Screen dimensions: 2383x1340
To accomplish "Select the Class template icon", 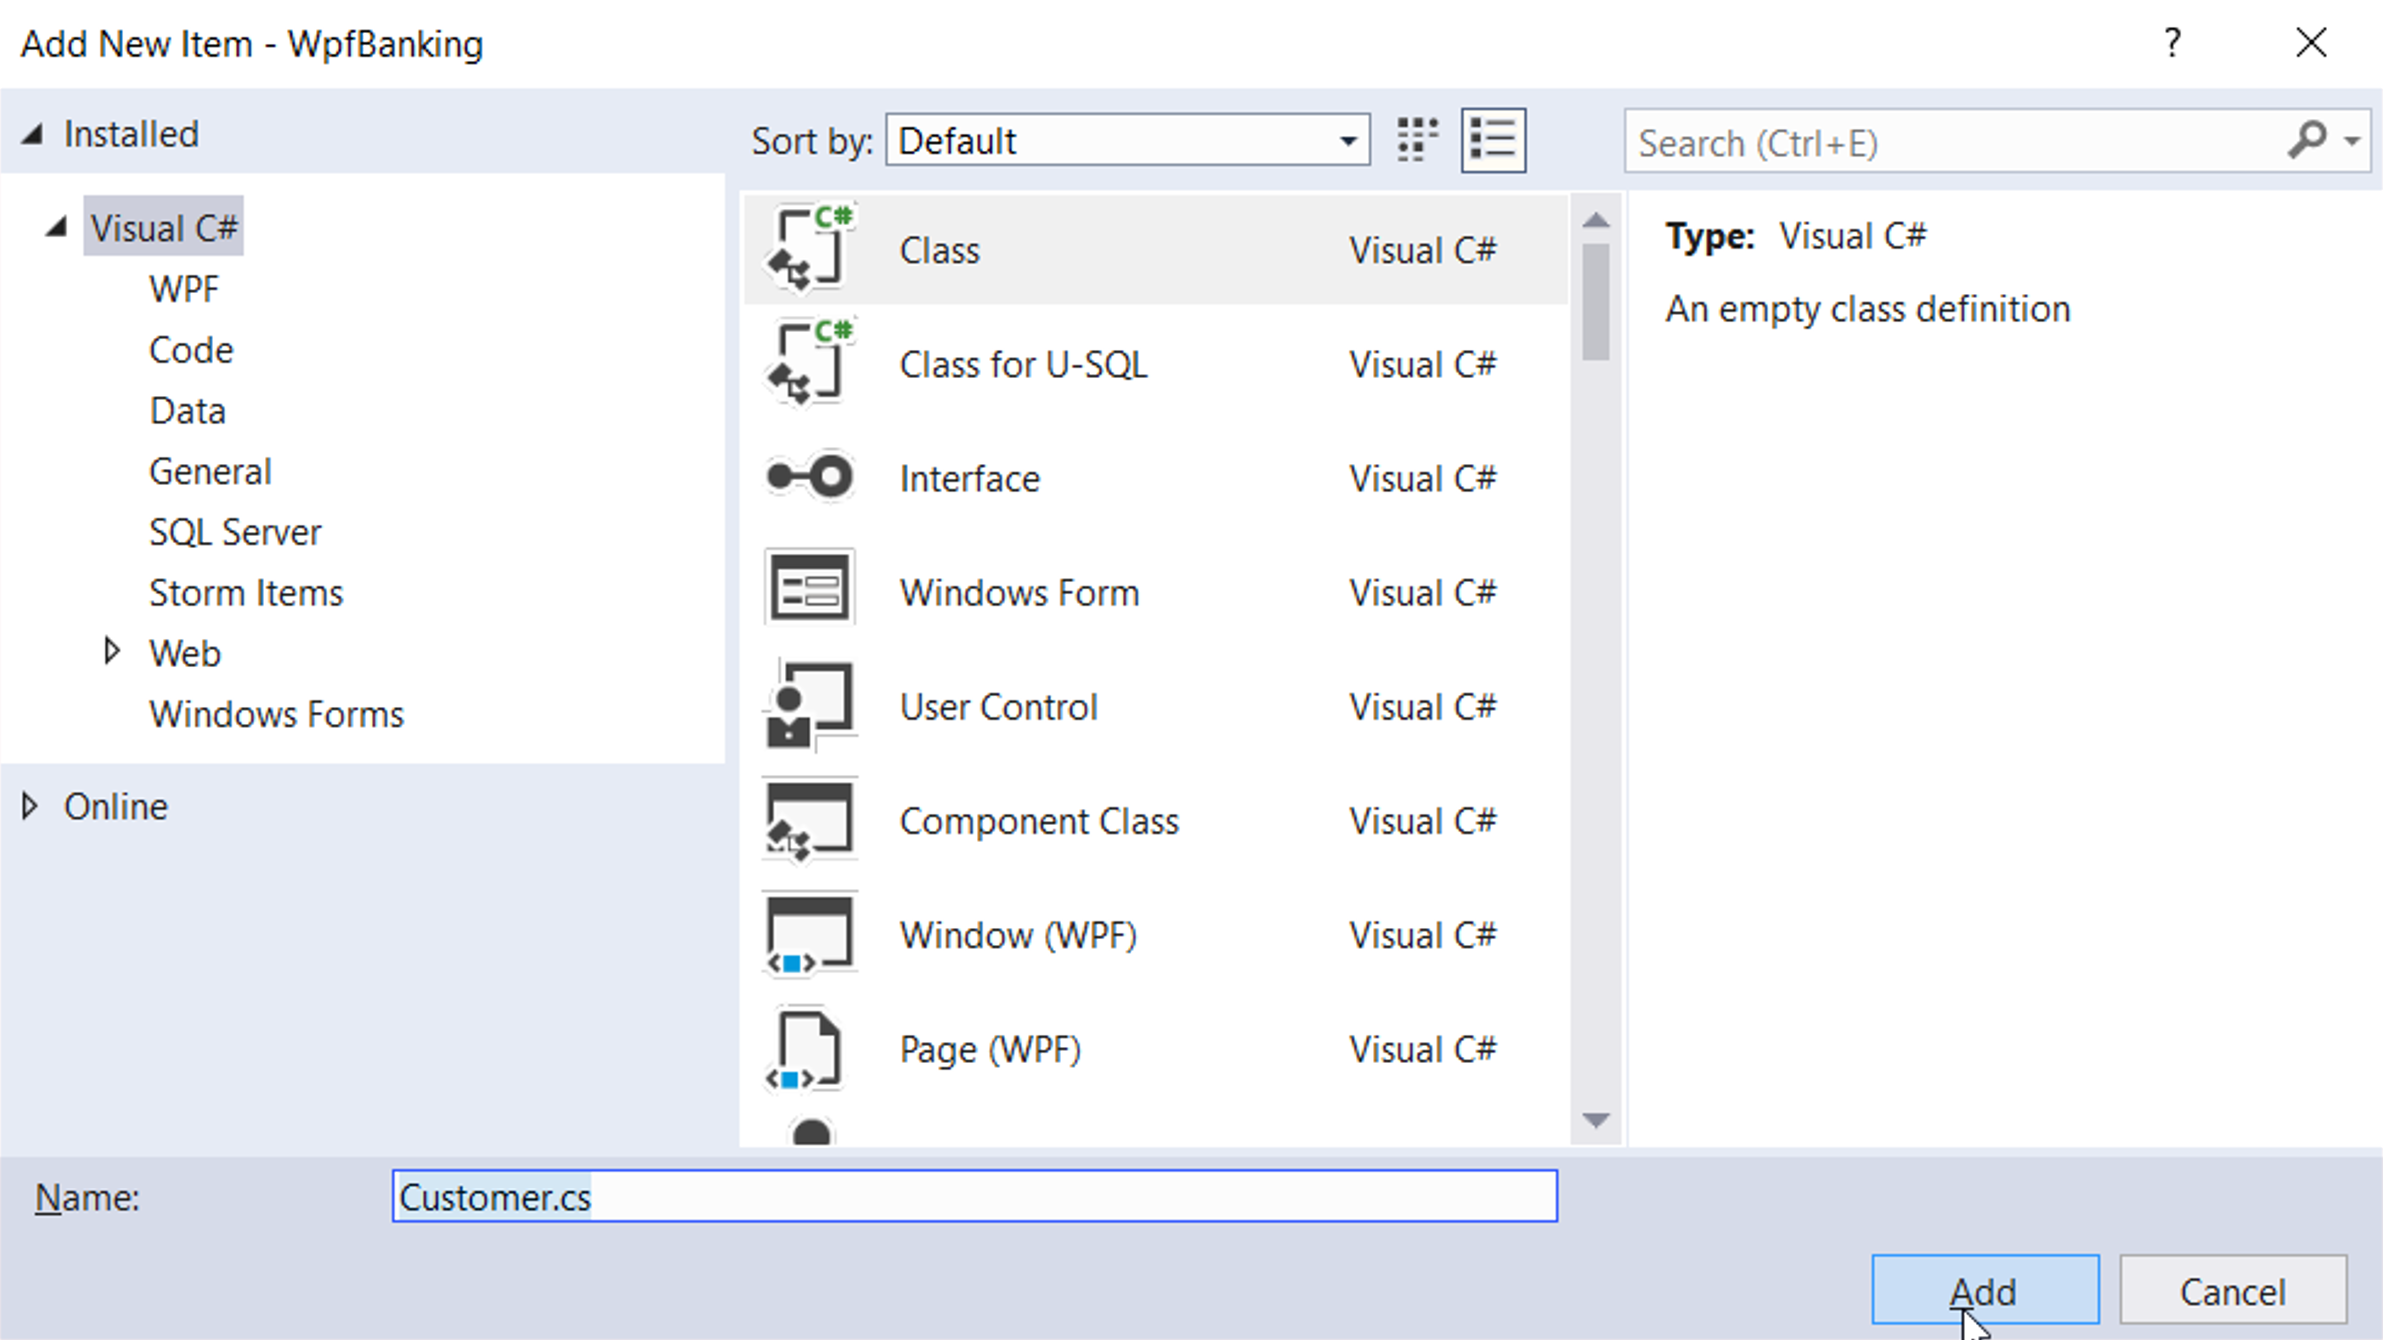I will click(809, 249).
